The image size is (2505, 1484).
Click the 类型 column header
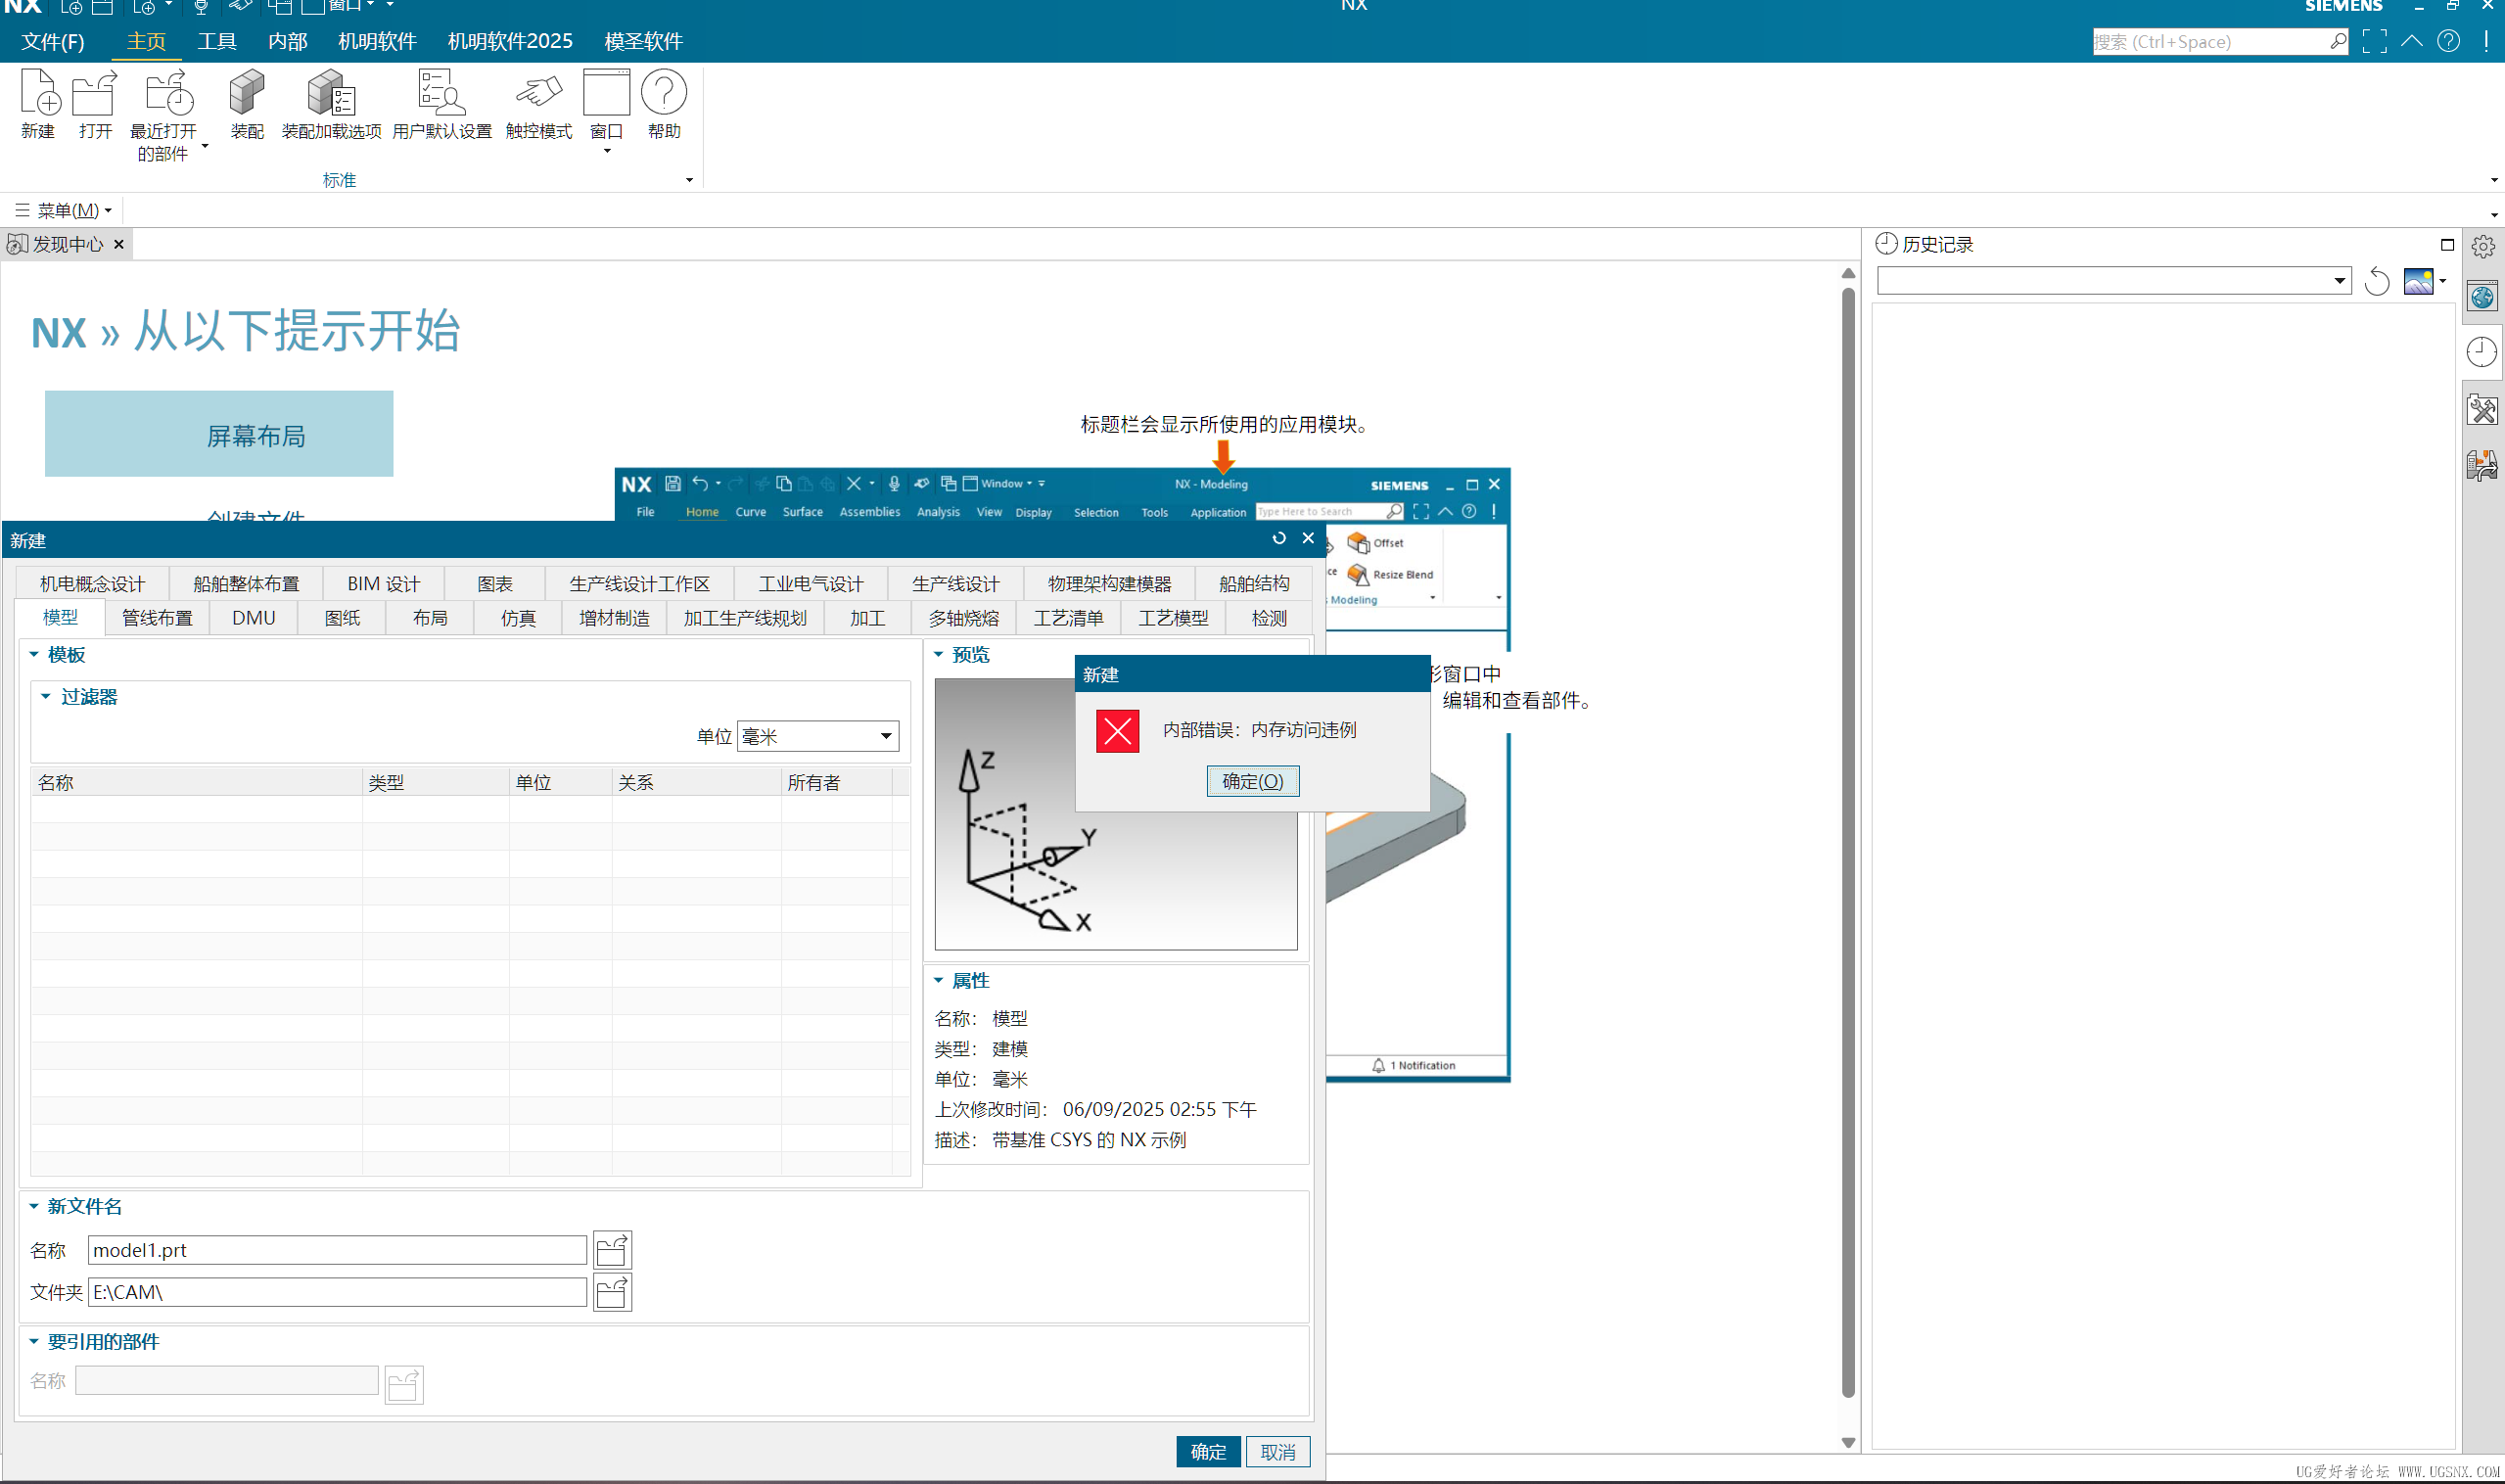pos(436,782)
